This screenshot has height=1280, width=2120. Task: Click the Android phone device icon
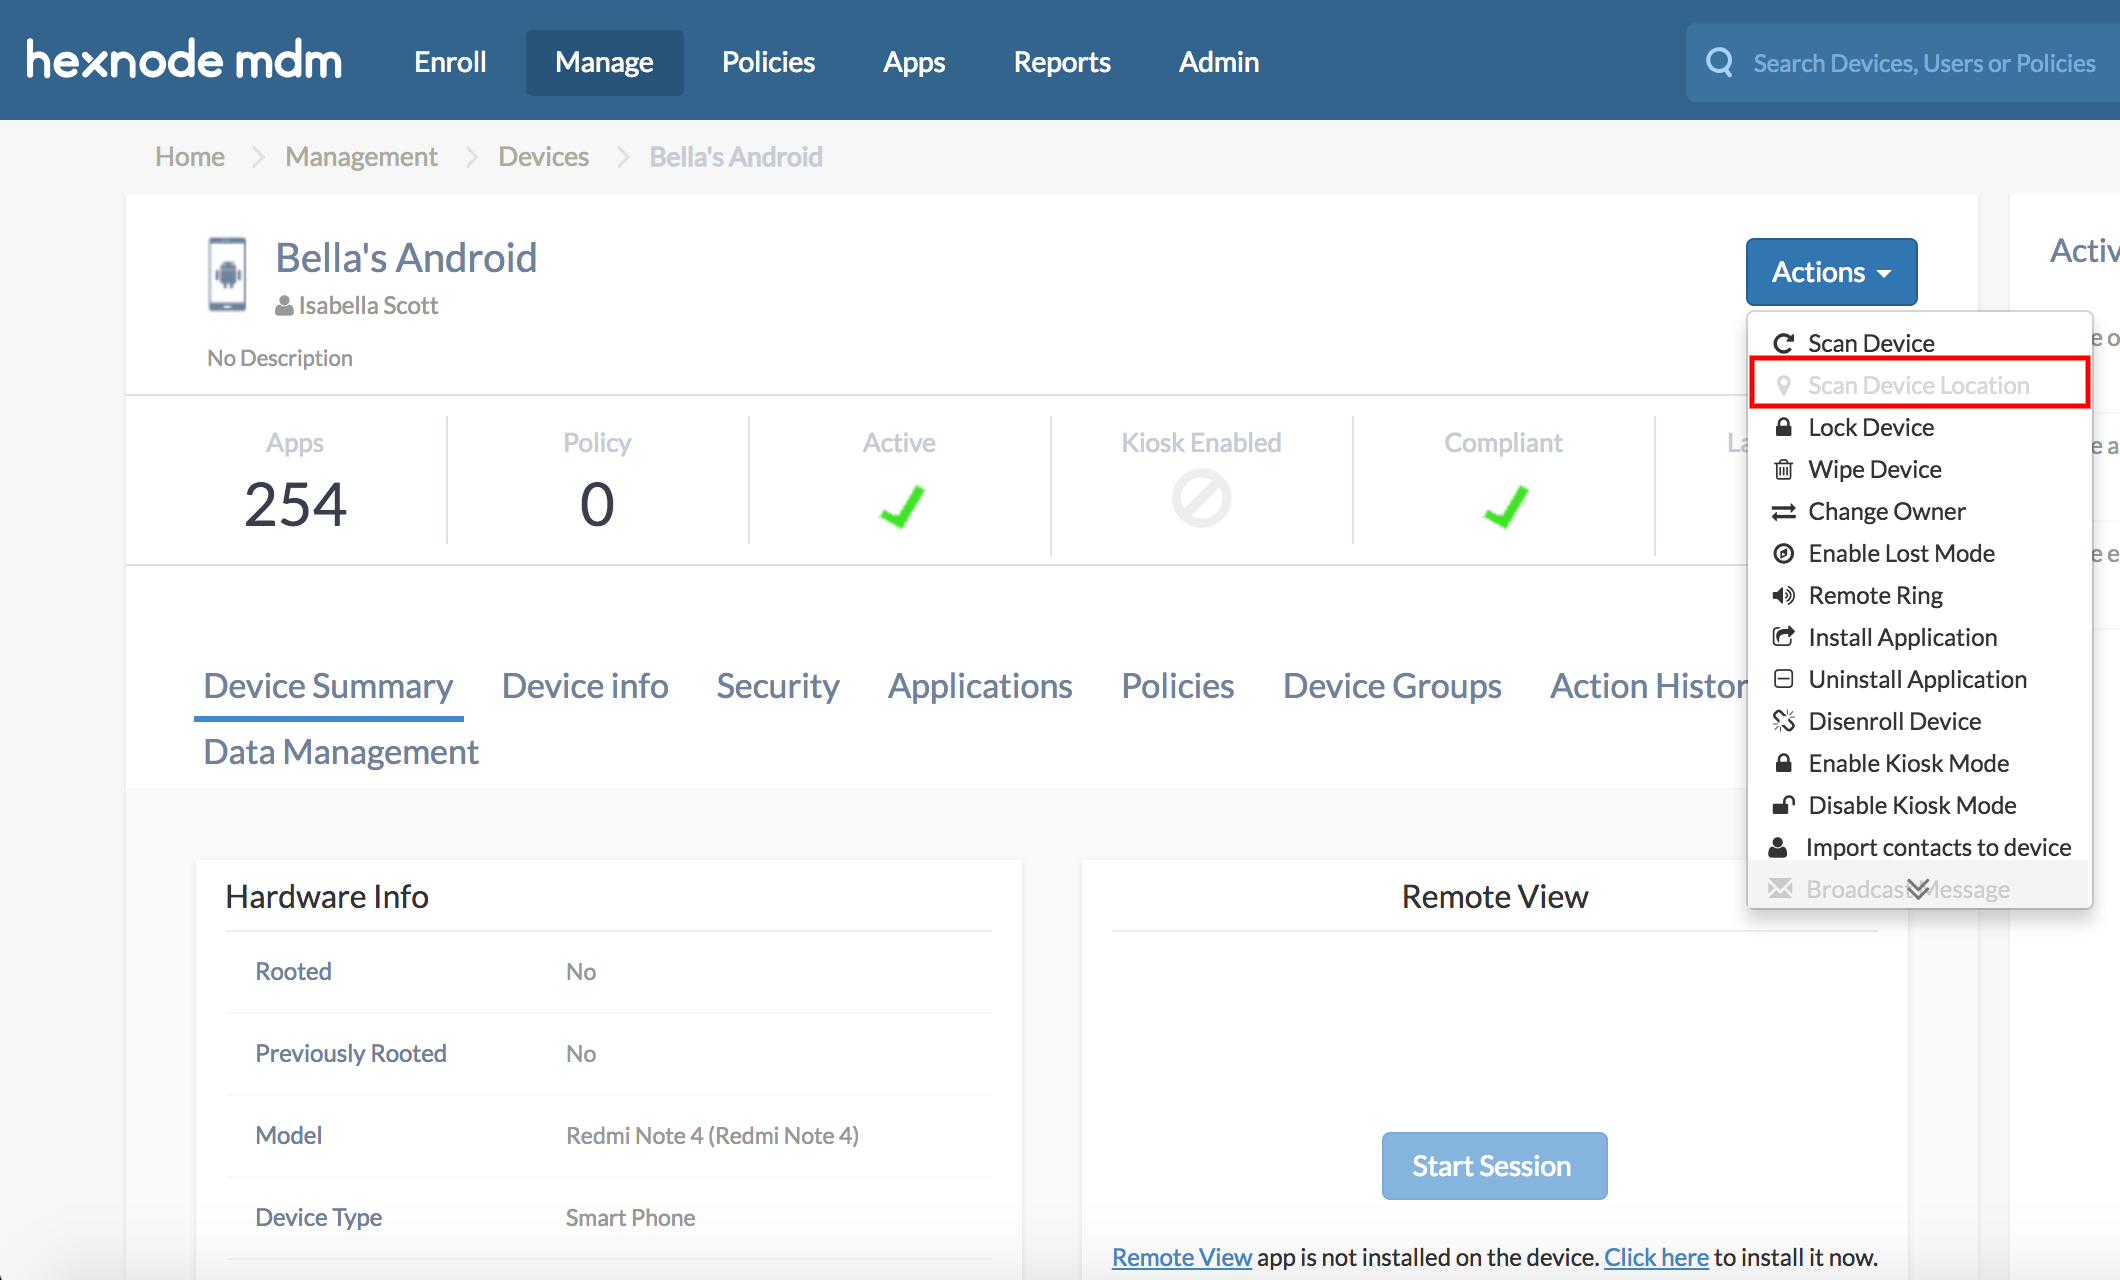tap(227, 274)
